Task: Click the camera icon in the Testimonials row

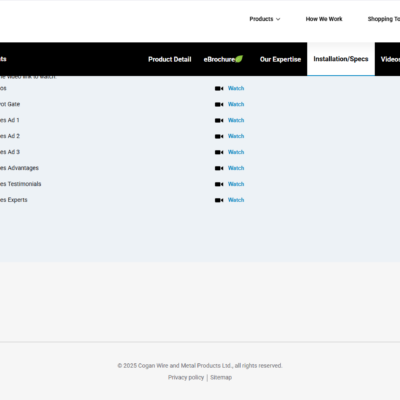Action: point(219,184)
